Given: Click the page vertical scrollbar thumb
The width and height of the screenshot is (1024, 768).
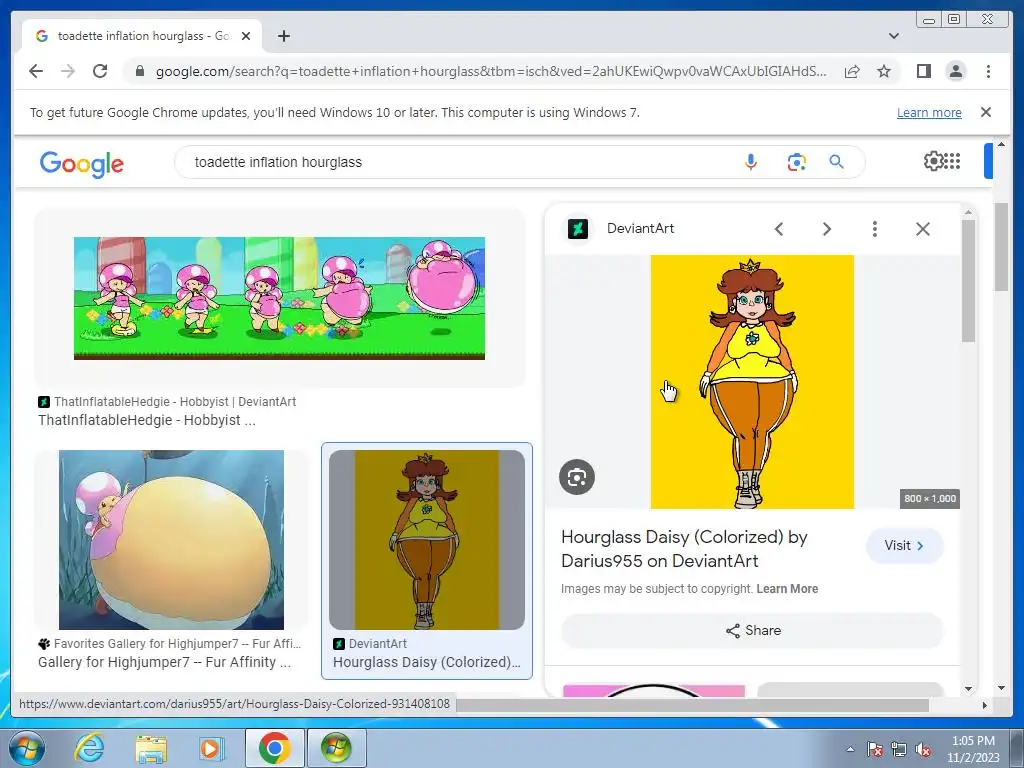Looking at the screenshot, I should pos(1000,247).
